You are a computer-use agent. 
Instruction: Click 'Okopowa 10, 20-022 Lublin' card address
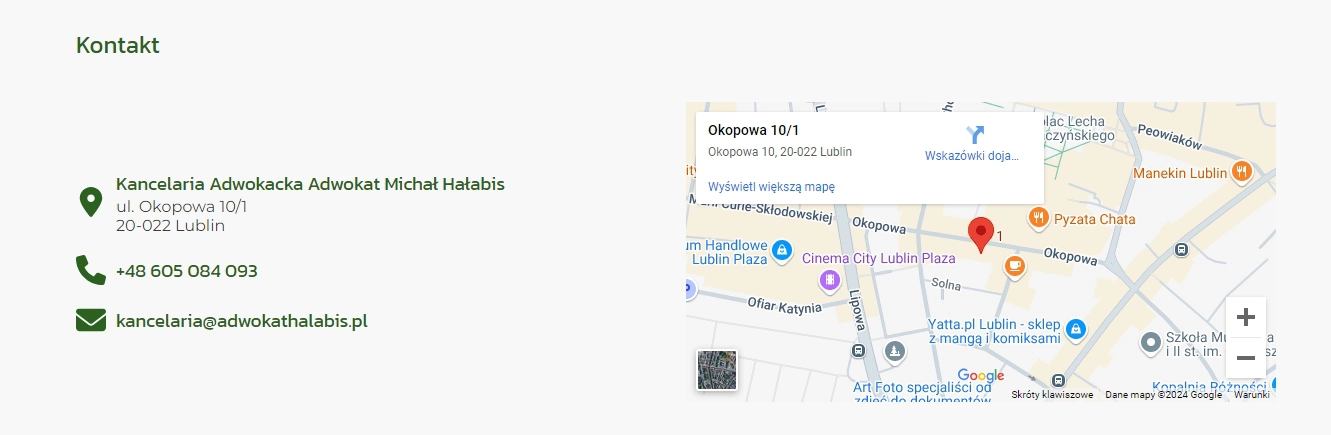coord(780,152)
